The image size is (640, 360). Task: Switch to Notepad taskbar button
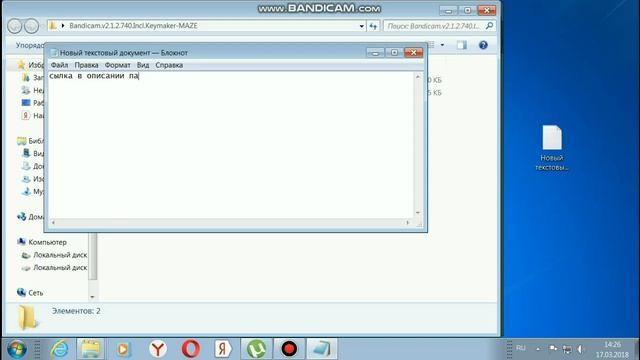tap(322, 349)
